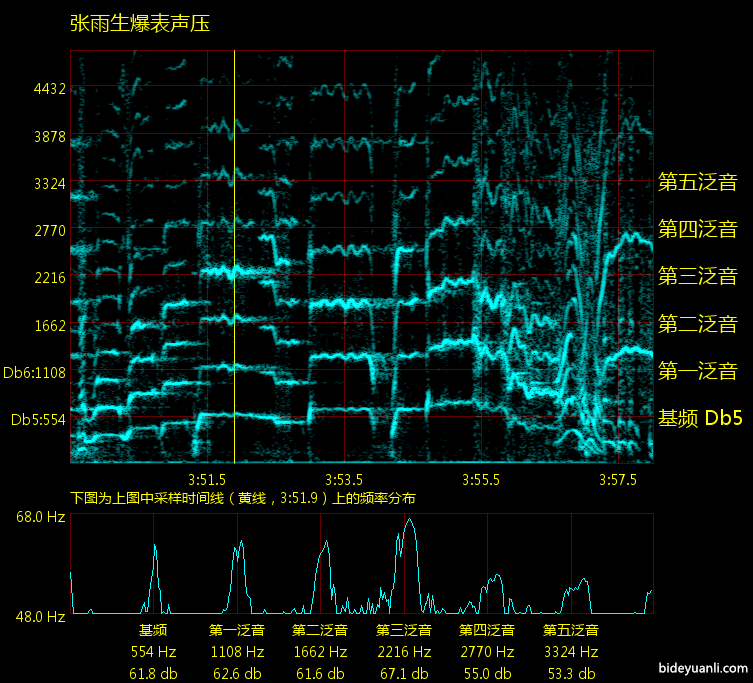Image resolution: width=753 pixels, height=683 pixels.
Task: Select the 基频 Db5 label right of spectrogram
Action: (700, 418)
